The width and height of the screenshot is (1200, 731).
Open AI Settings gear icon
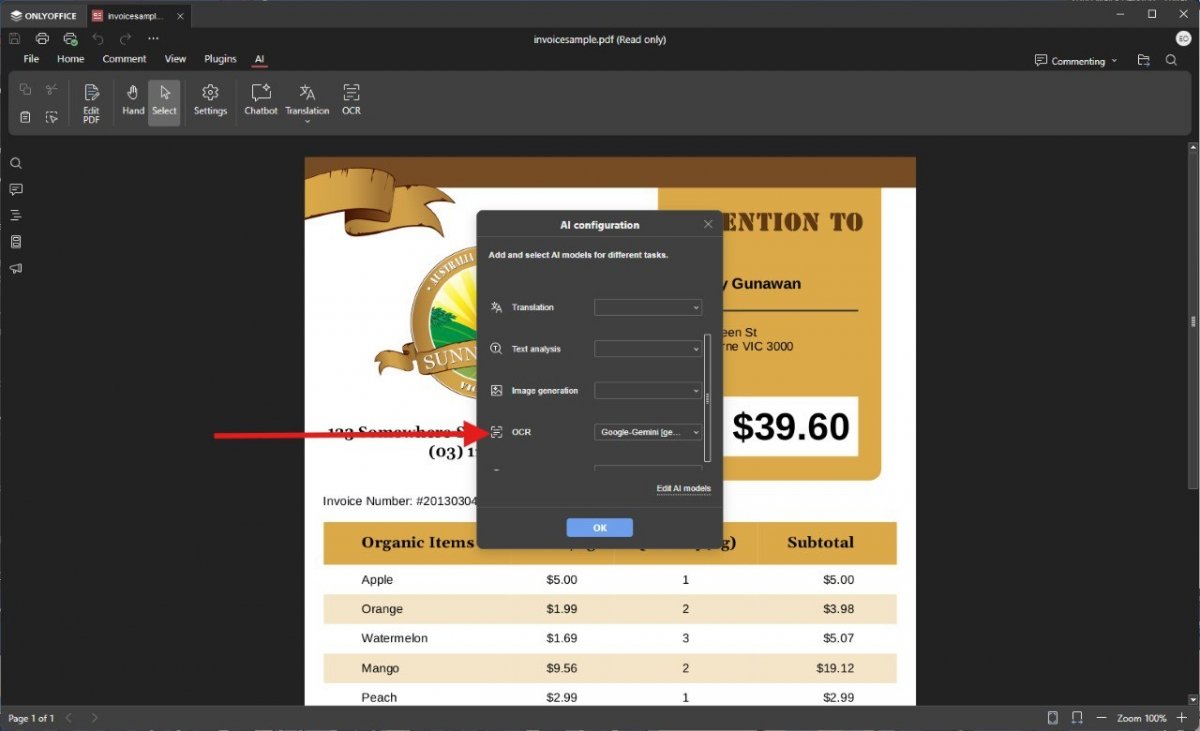click(210, 99)
